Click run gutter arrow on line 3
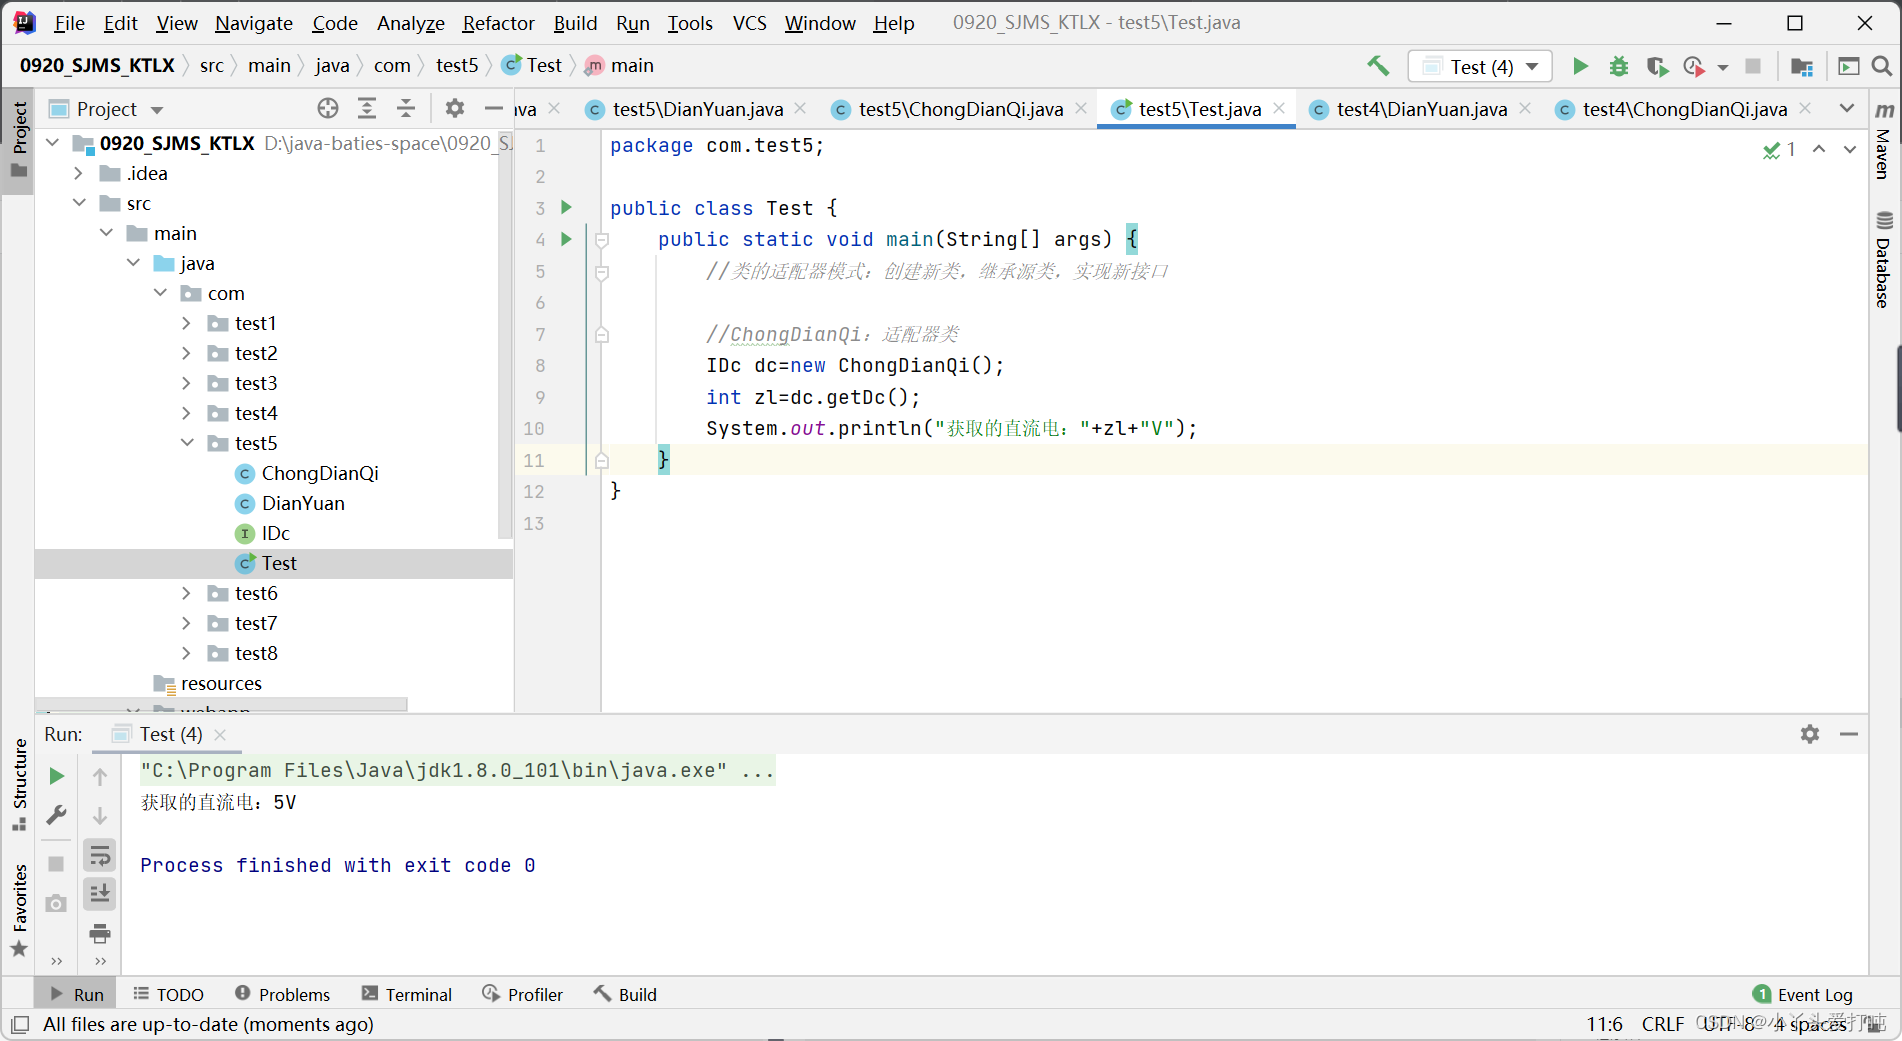The height and width of the screenshot is (1041, 1902). [566, 207]
